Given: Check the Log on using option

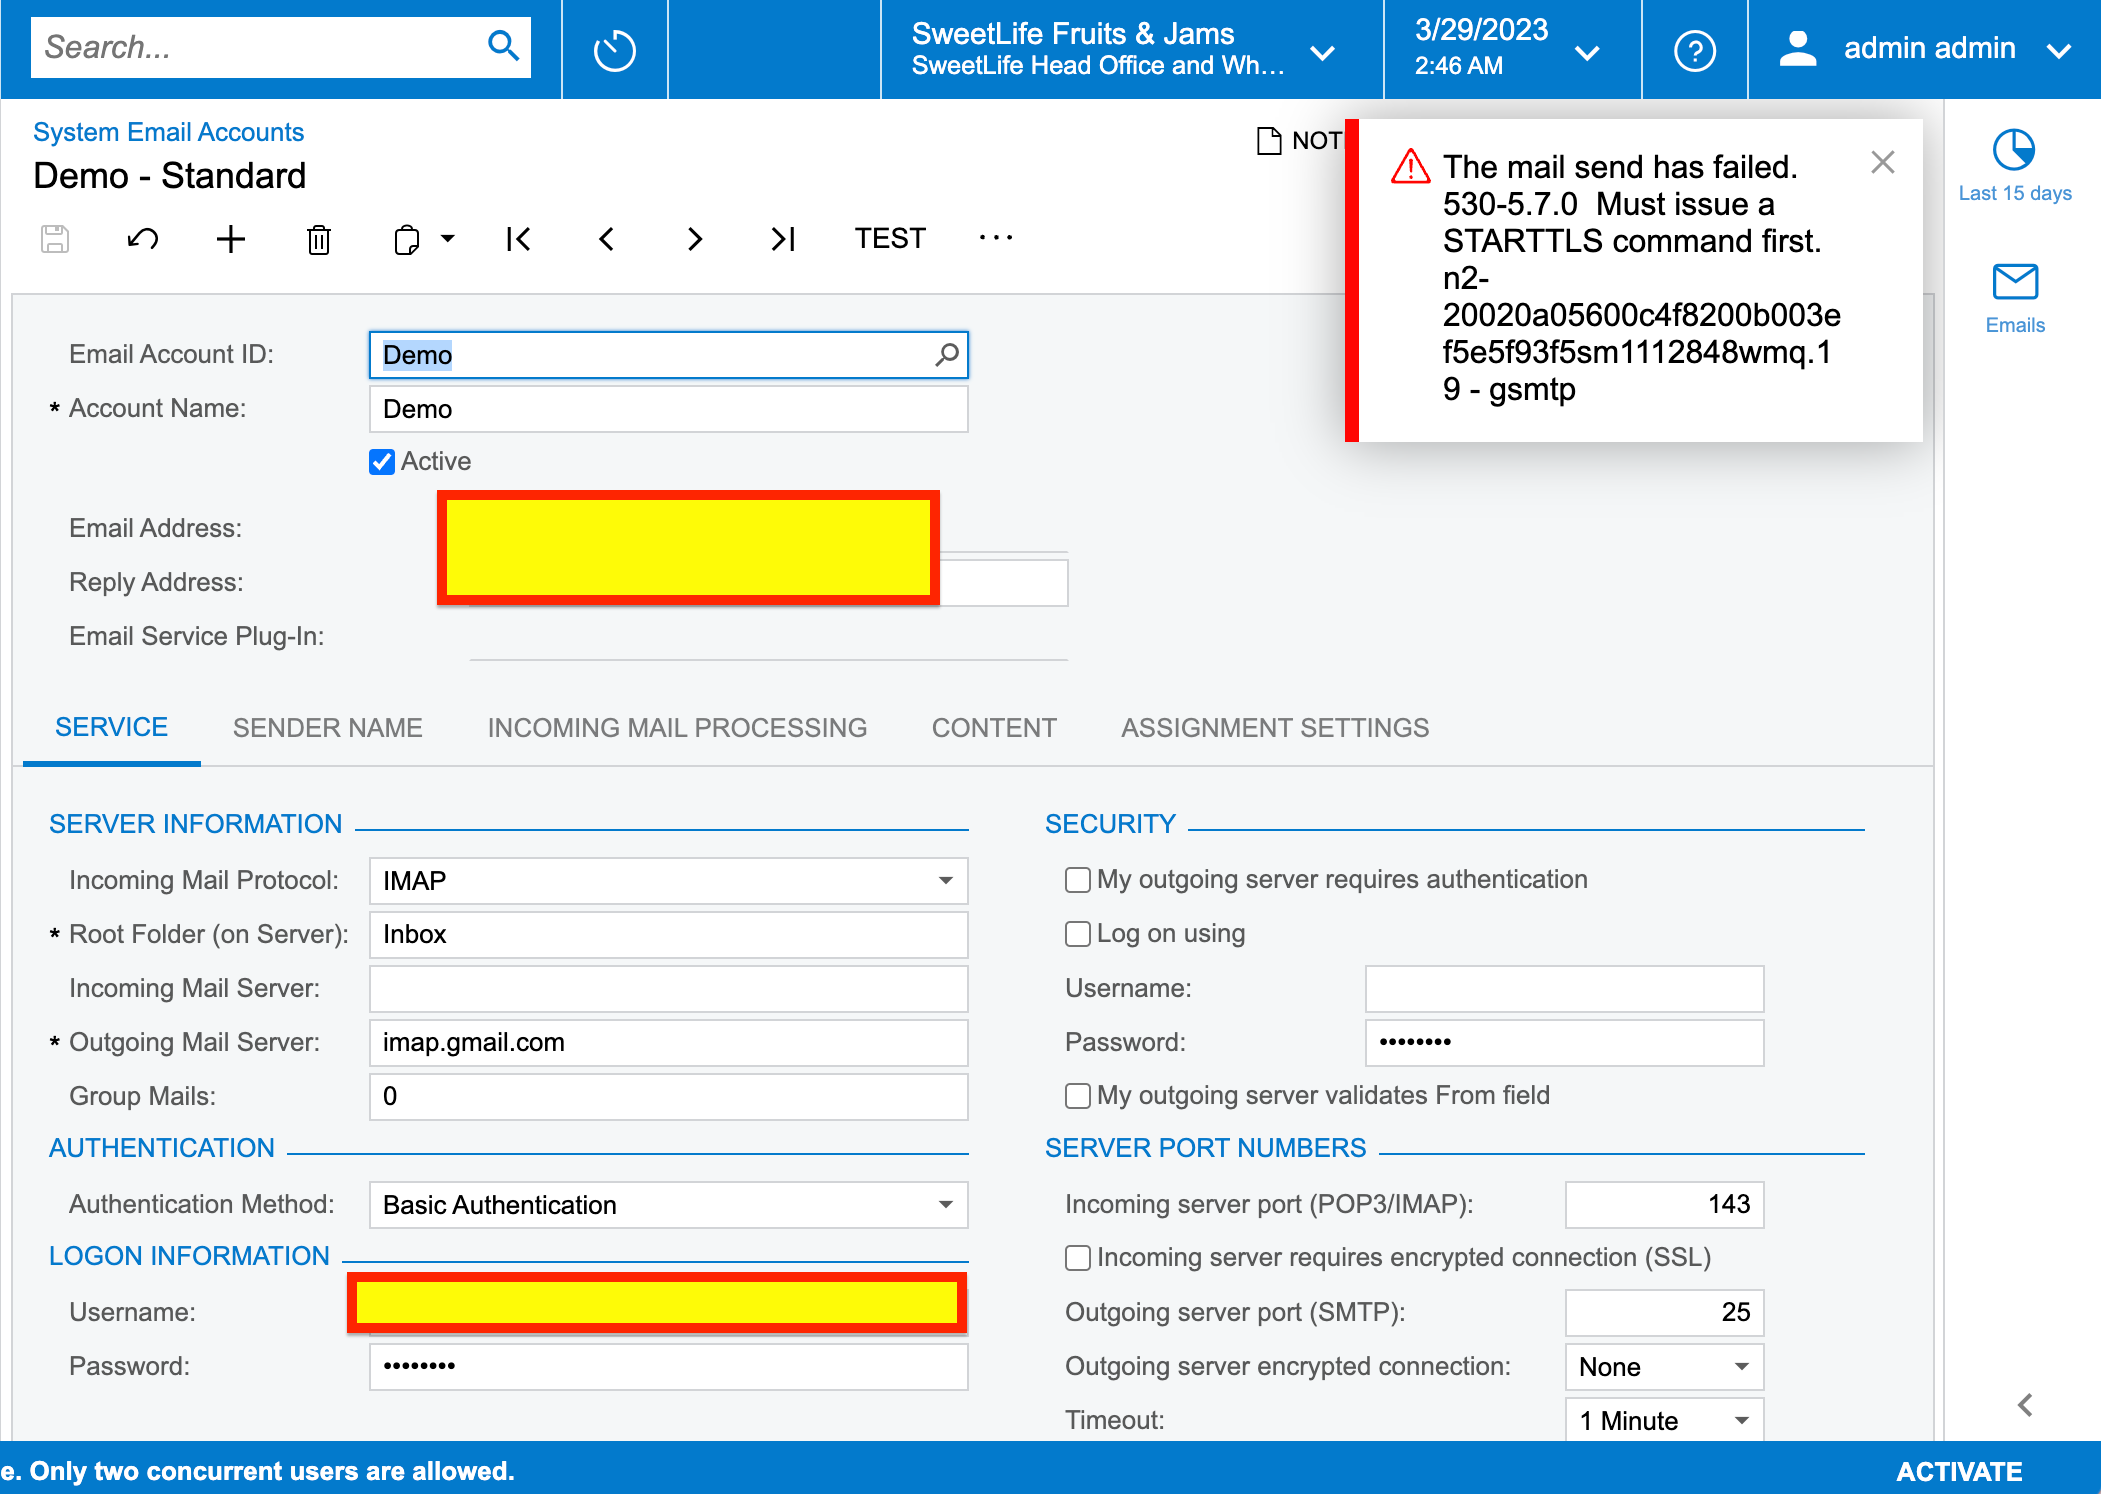Looking at the screenshot, I should coord(1077,933).
